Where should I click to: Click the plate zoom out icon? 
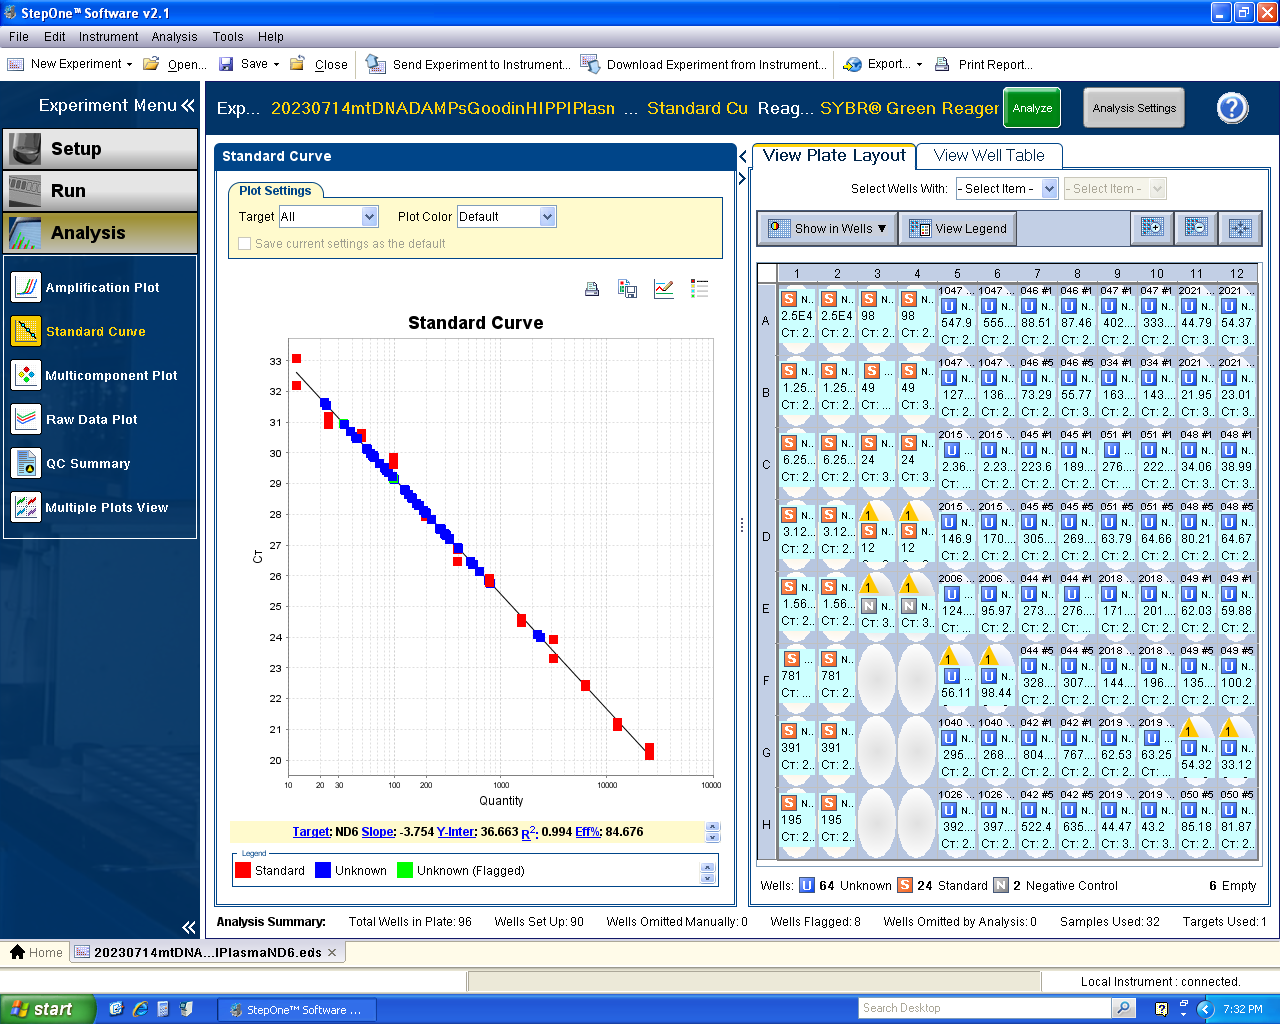coord(1196,228)
